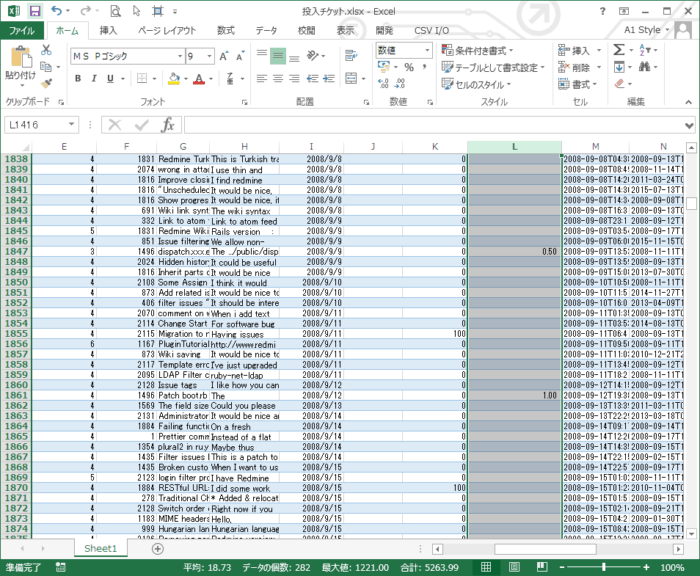Click the Wrap Text icon
The height and width of the screenshot is (576, 700).
click(351, 56)
